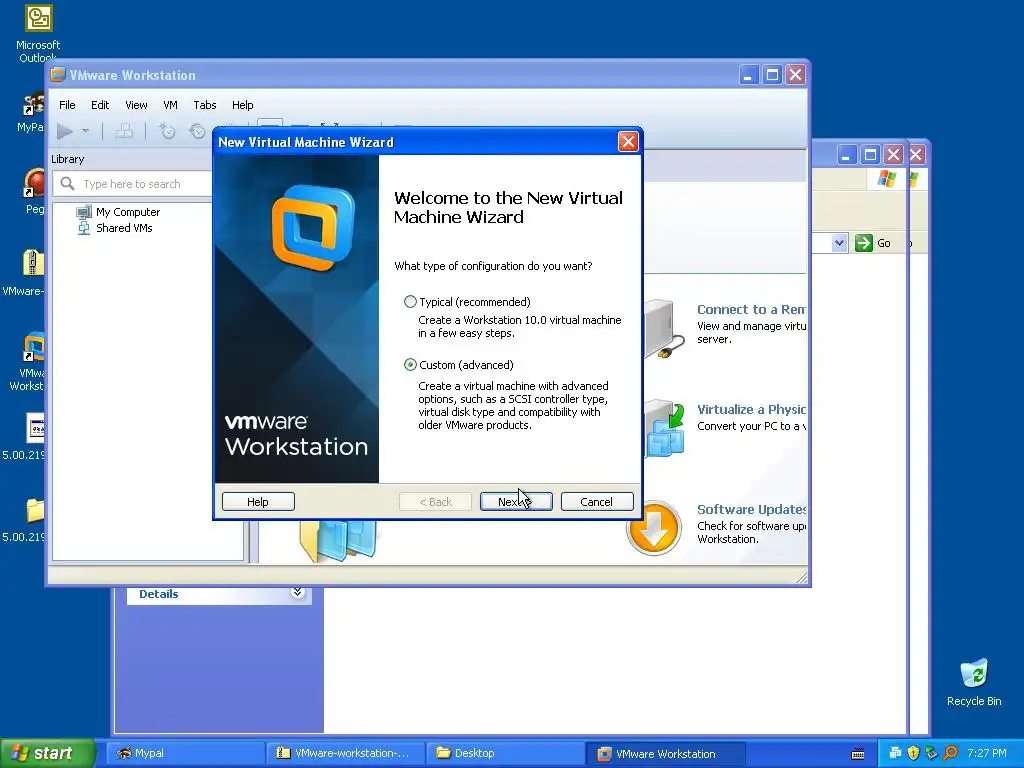Select the Custom (advanced) radio button
Screen dimensions: 1024x768
[410, 364]
